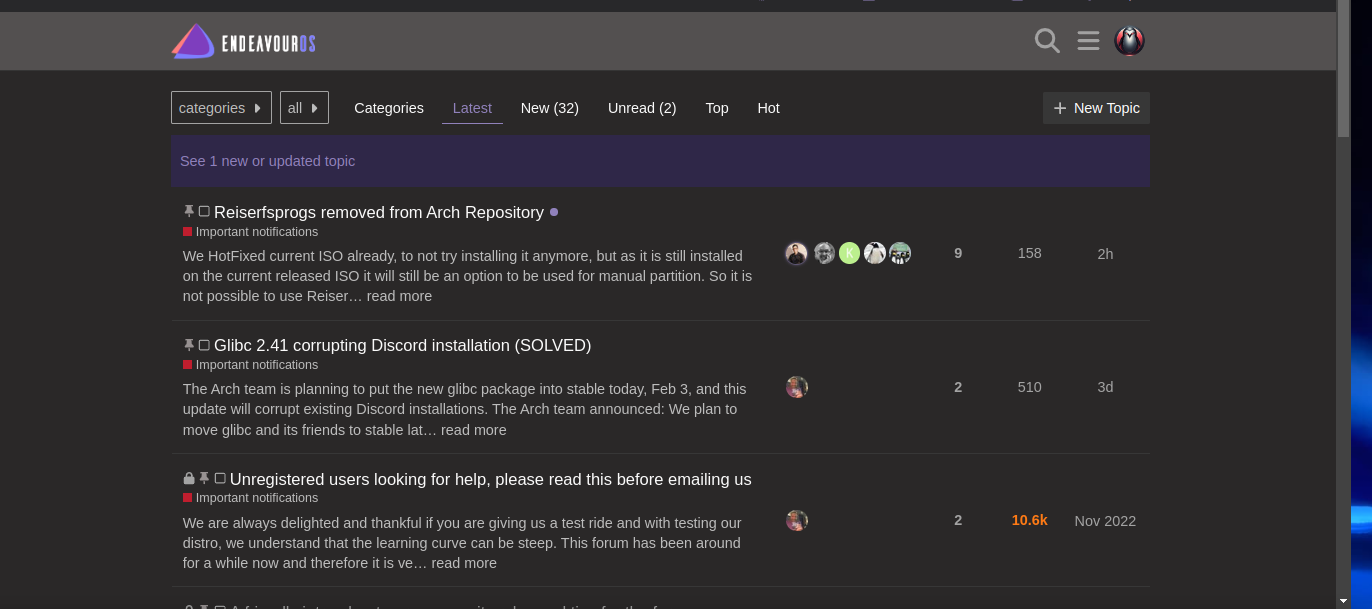1372x609 pixels.
Task: Tick bulk-select checkbox for Glibc 2.41 topic
Action: [204, 345]
